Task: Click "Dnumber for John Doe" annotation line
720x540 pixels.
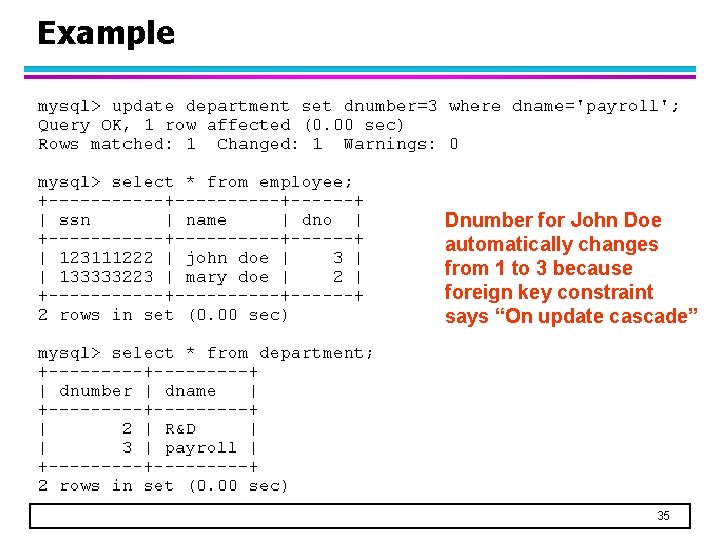Action: (x=553, y=220)
